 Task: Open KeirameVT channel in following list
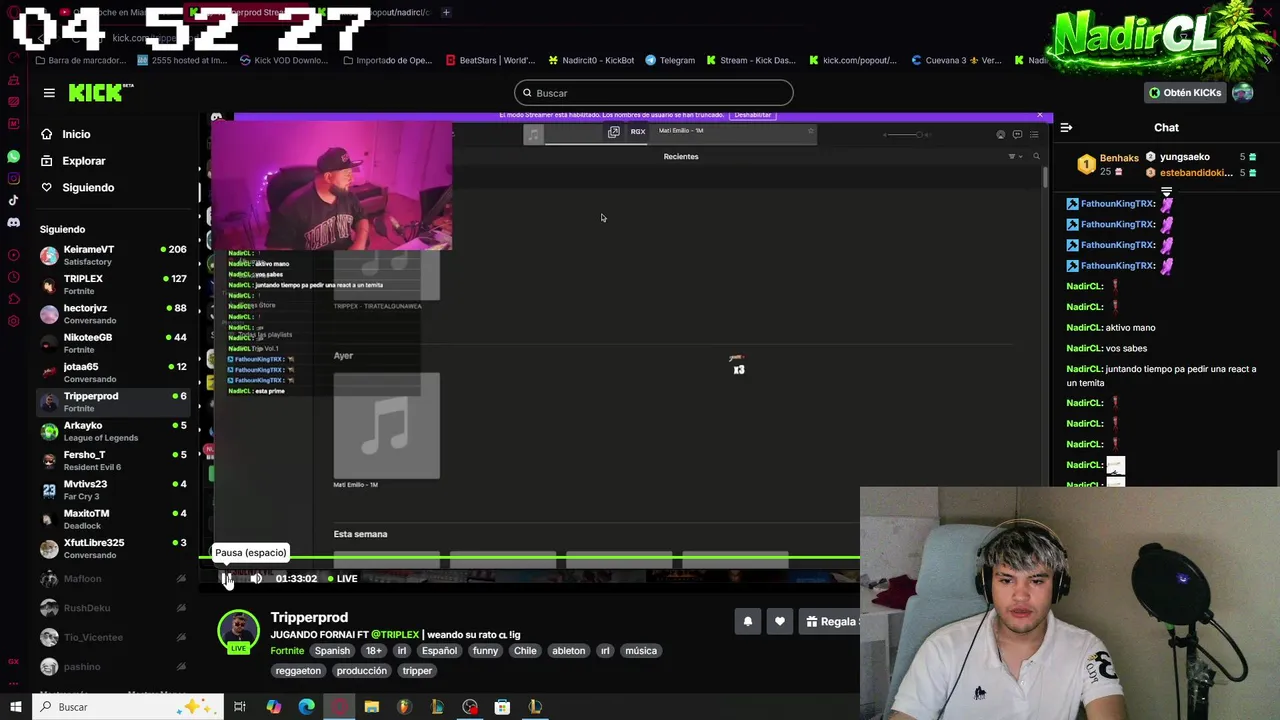coord(113,255)
